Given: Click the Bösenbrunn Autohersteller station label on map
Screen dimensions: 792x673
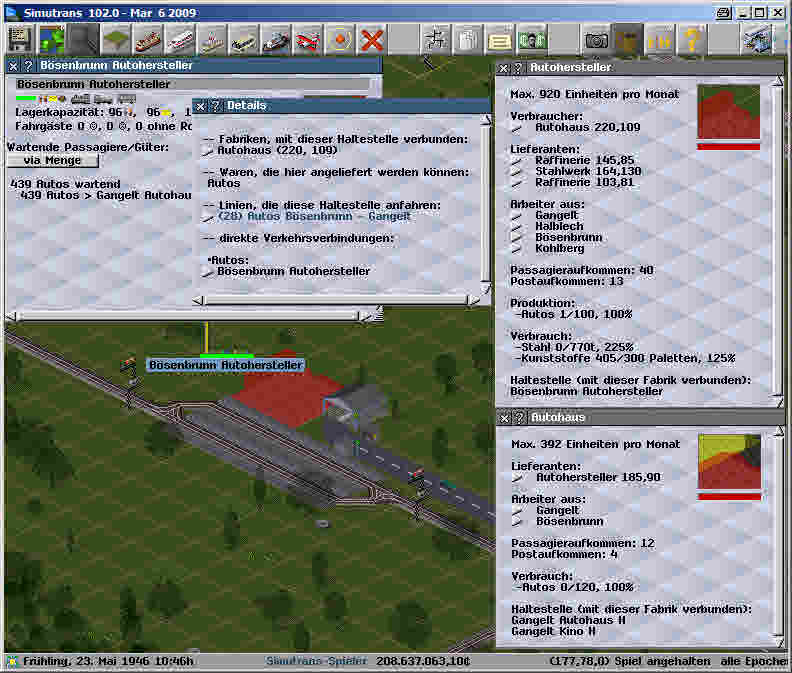Looking at the screenshot, I should 225,365.
